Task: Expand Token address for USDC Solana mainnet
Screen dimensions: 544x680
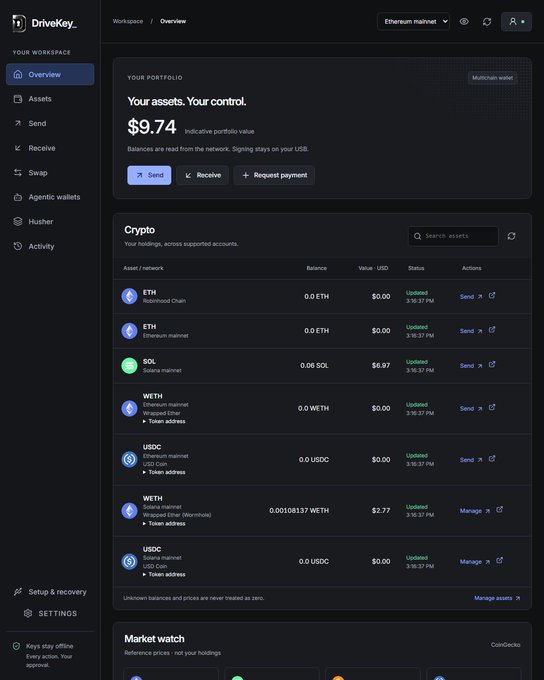Action: coord(164,574)
